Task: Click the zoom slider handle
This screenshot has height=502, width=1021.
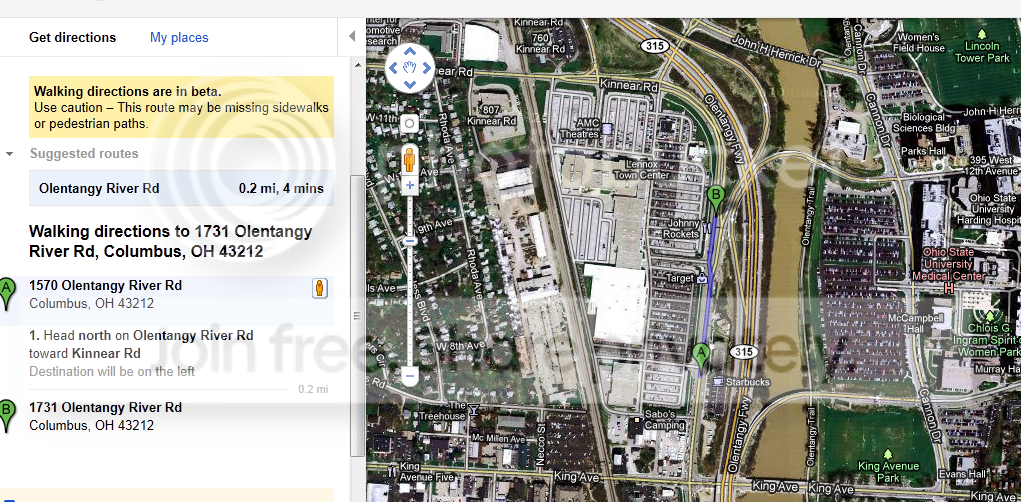Action: click(x=409, y=241)
